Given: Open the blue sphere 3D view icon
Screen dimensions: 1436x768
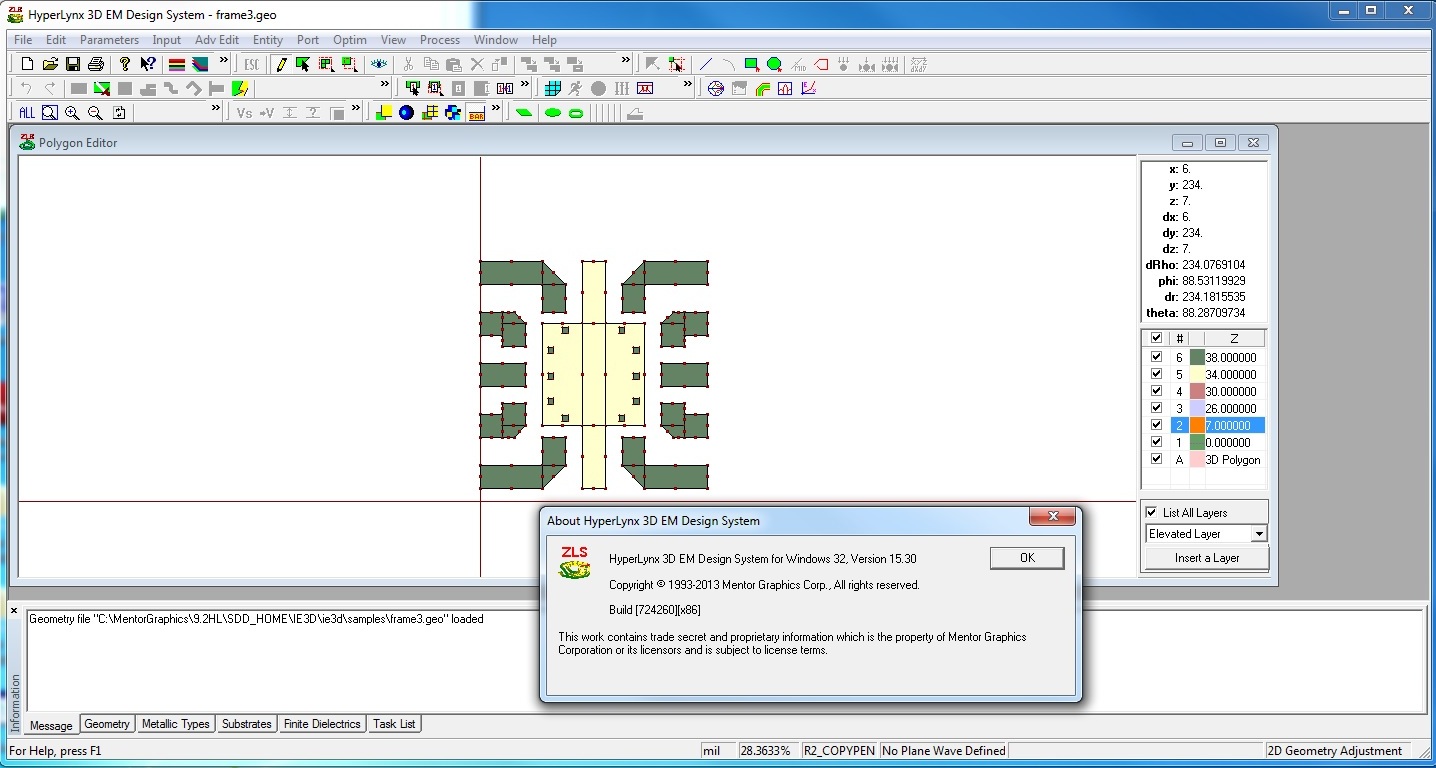Looking at the screenshot, I should (406, 113).
